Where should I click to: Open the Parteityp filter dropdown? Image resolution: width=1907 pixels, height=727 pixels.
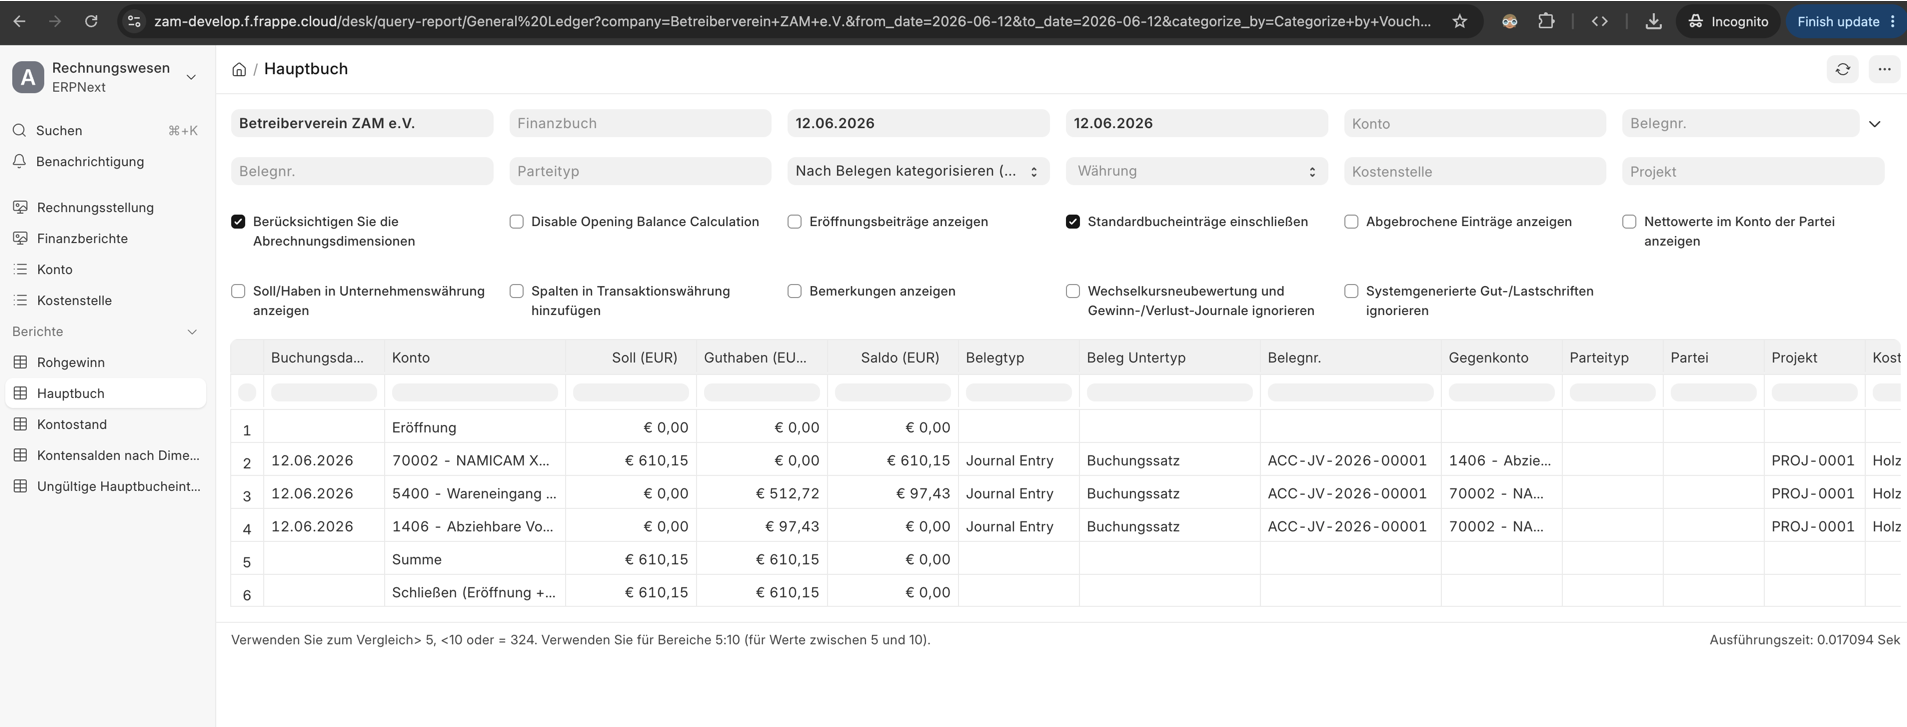[x=640, y=171]
